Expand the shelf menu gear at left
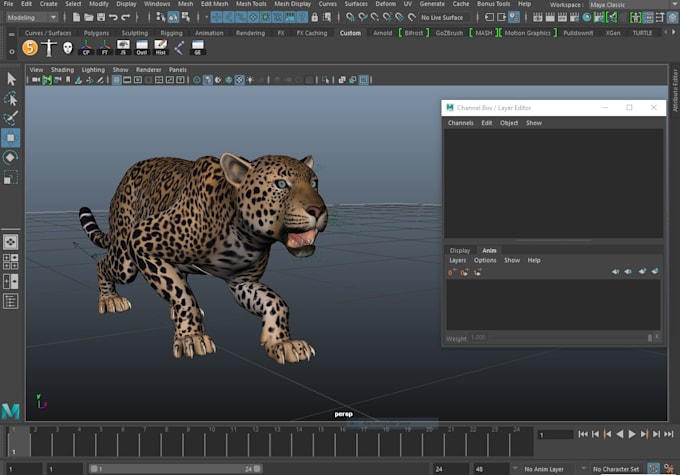This screenshot has height=475, width=680. [12, 52]
